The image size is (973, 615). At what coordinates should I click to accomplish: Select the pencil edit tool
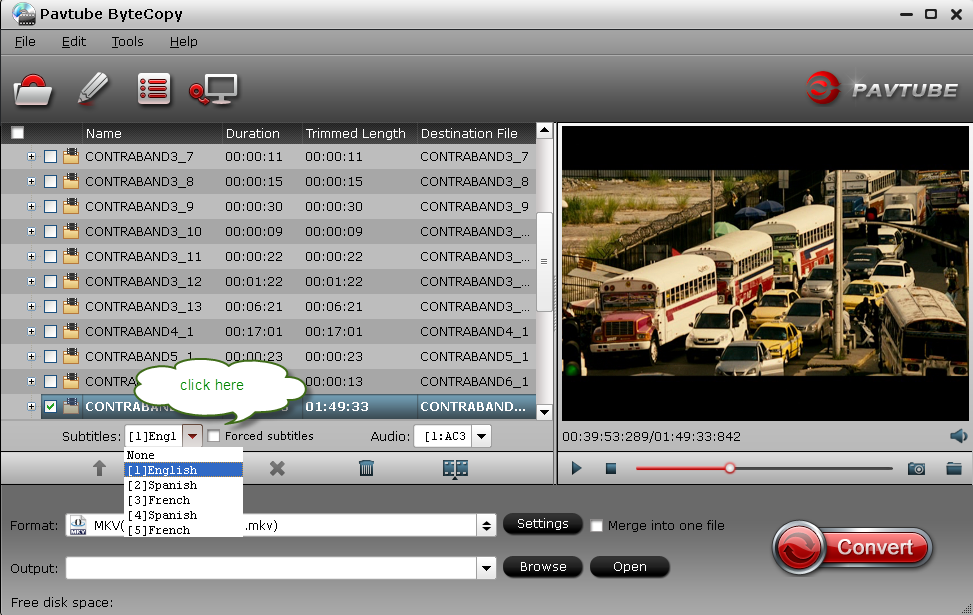click(x=93, y=88)
